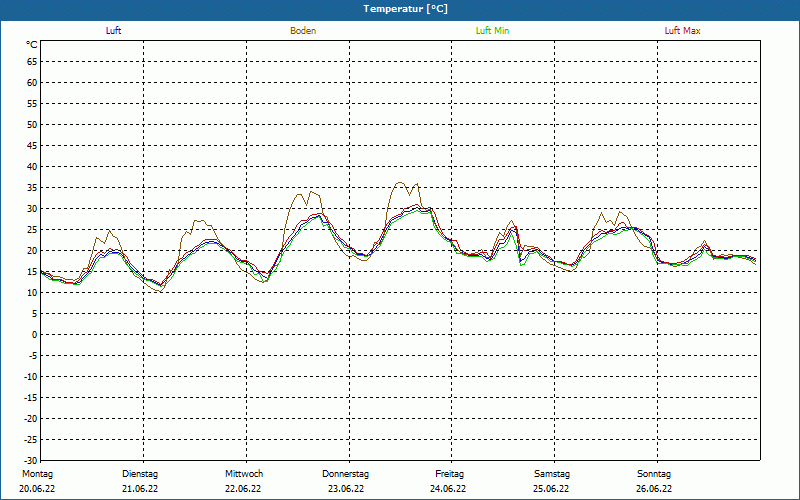The image size is (800, 500).
Task: Click the '°C' axis unit label
Action: tap(32, 45)
